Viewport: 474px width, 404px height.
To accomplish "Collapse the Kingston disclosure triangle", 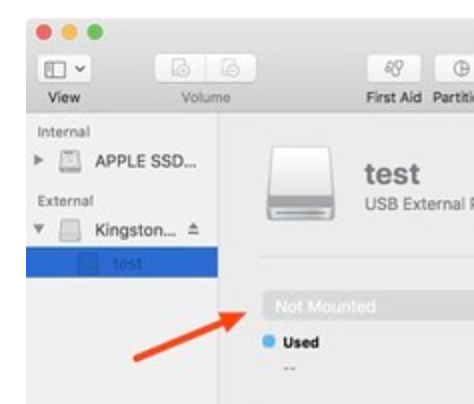I will 39,229.
